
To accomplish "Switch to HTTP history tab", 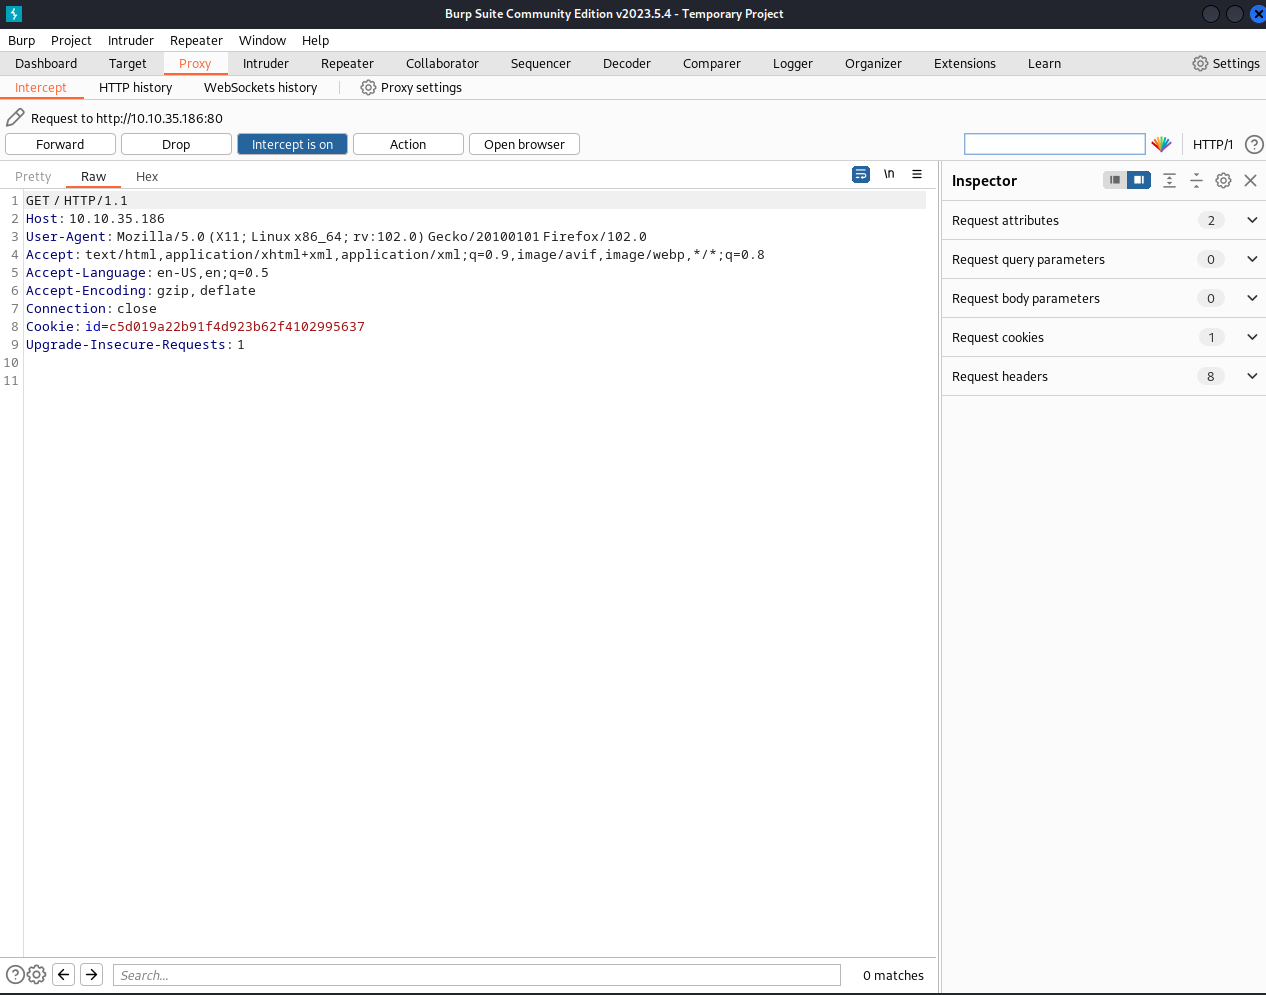I will 135,88.
